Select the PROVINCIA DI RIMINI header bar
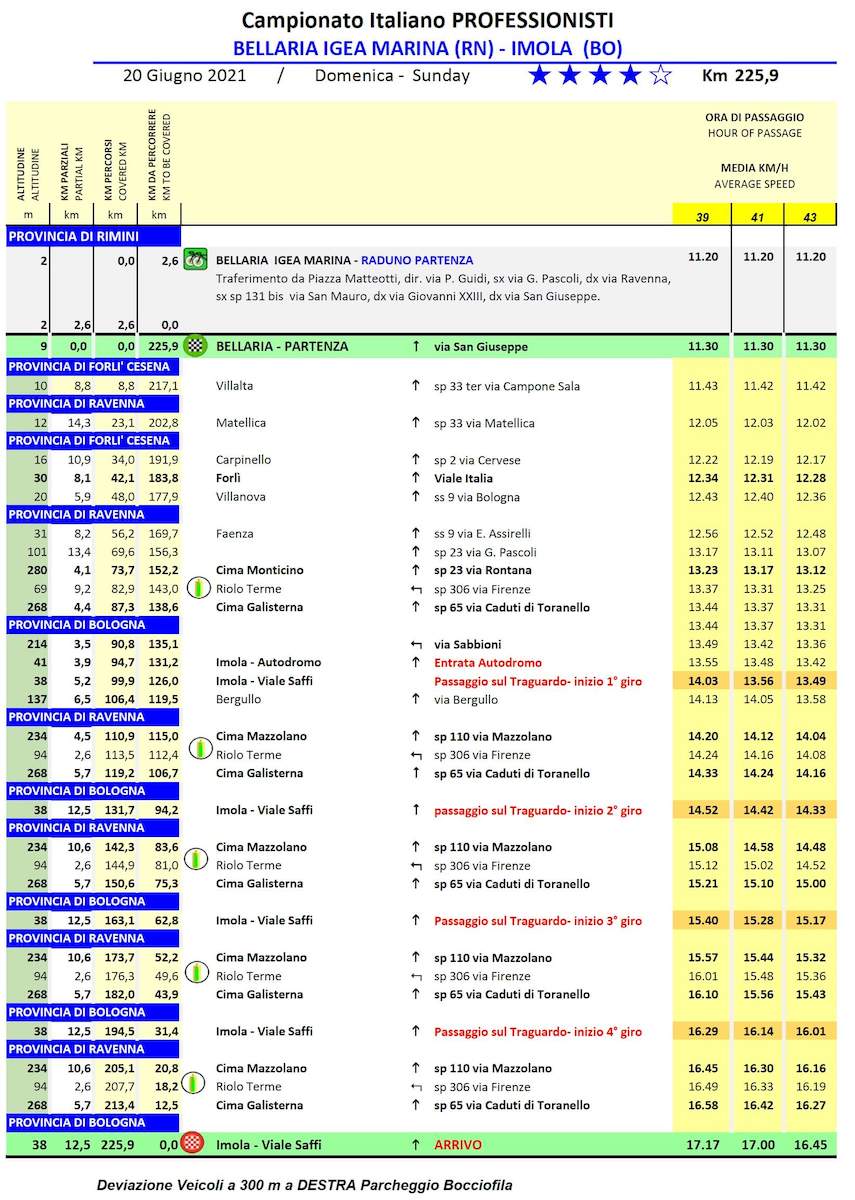Image resolution: width=855 pixels, height=1200 pixels. click(x=93, y=236)
